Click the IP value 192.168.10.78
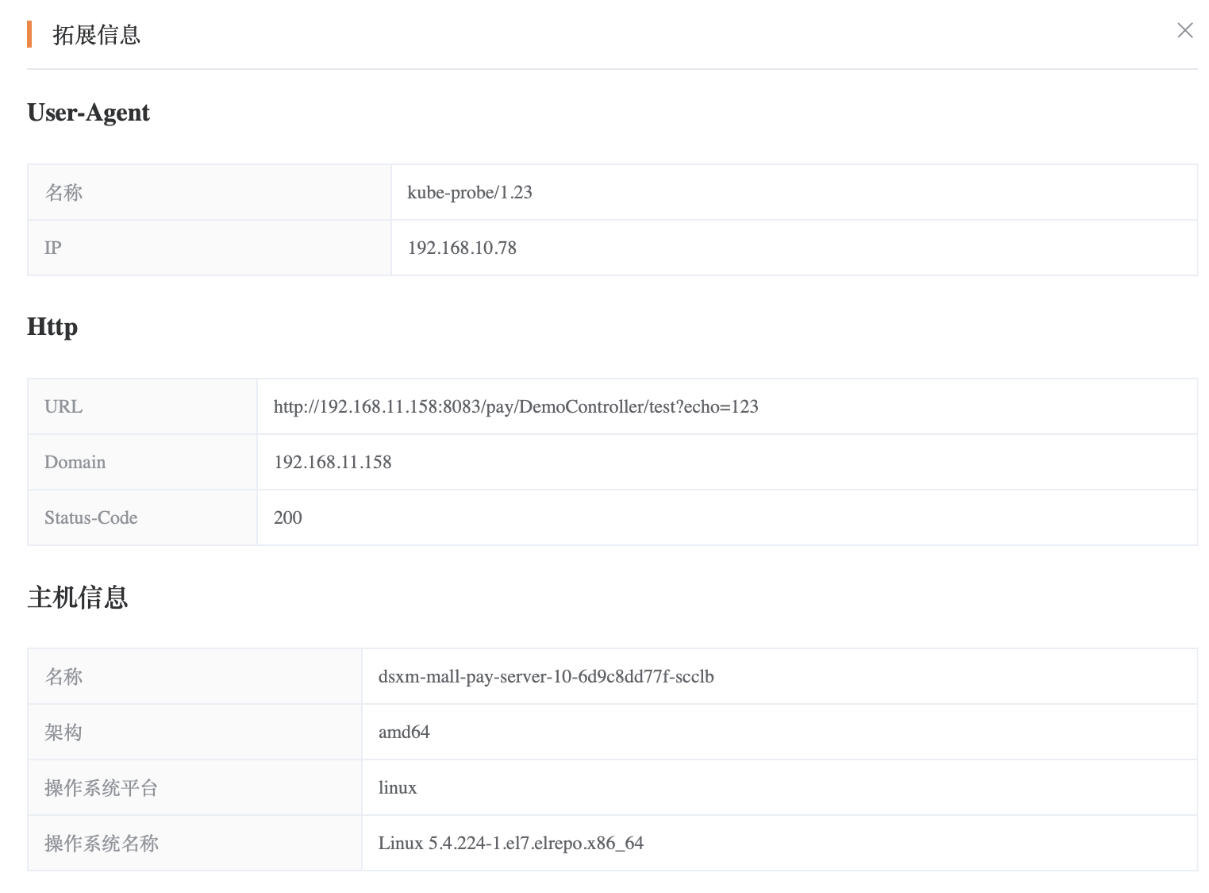The height and width of the screenshot is (893, 1209). pyautogui.click(x=461, y=248)
